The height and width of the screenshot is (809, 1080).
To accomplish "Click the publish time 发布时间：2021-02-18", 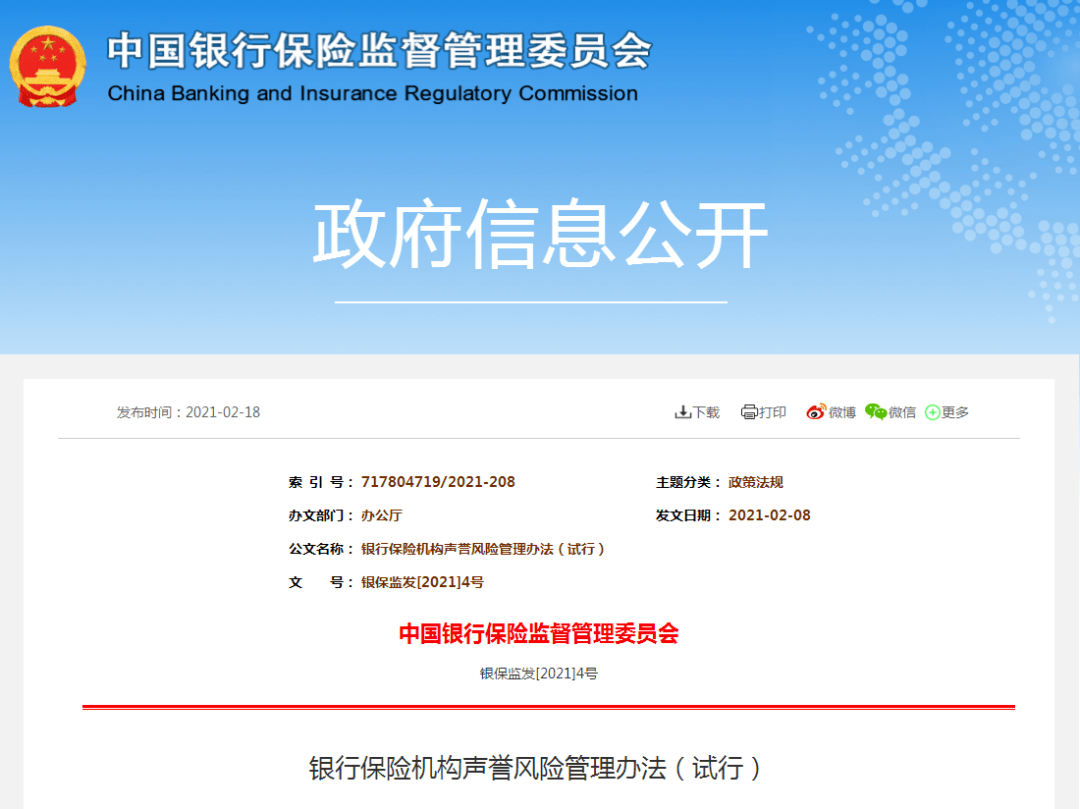I will 188,412.
